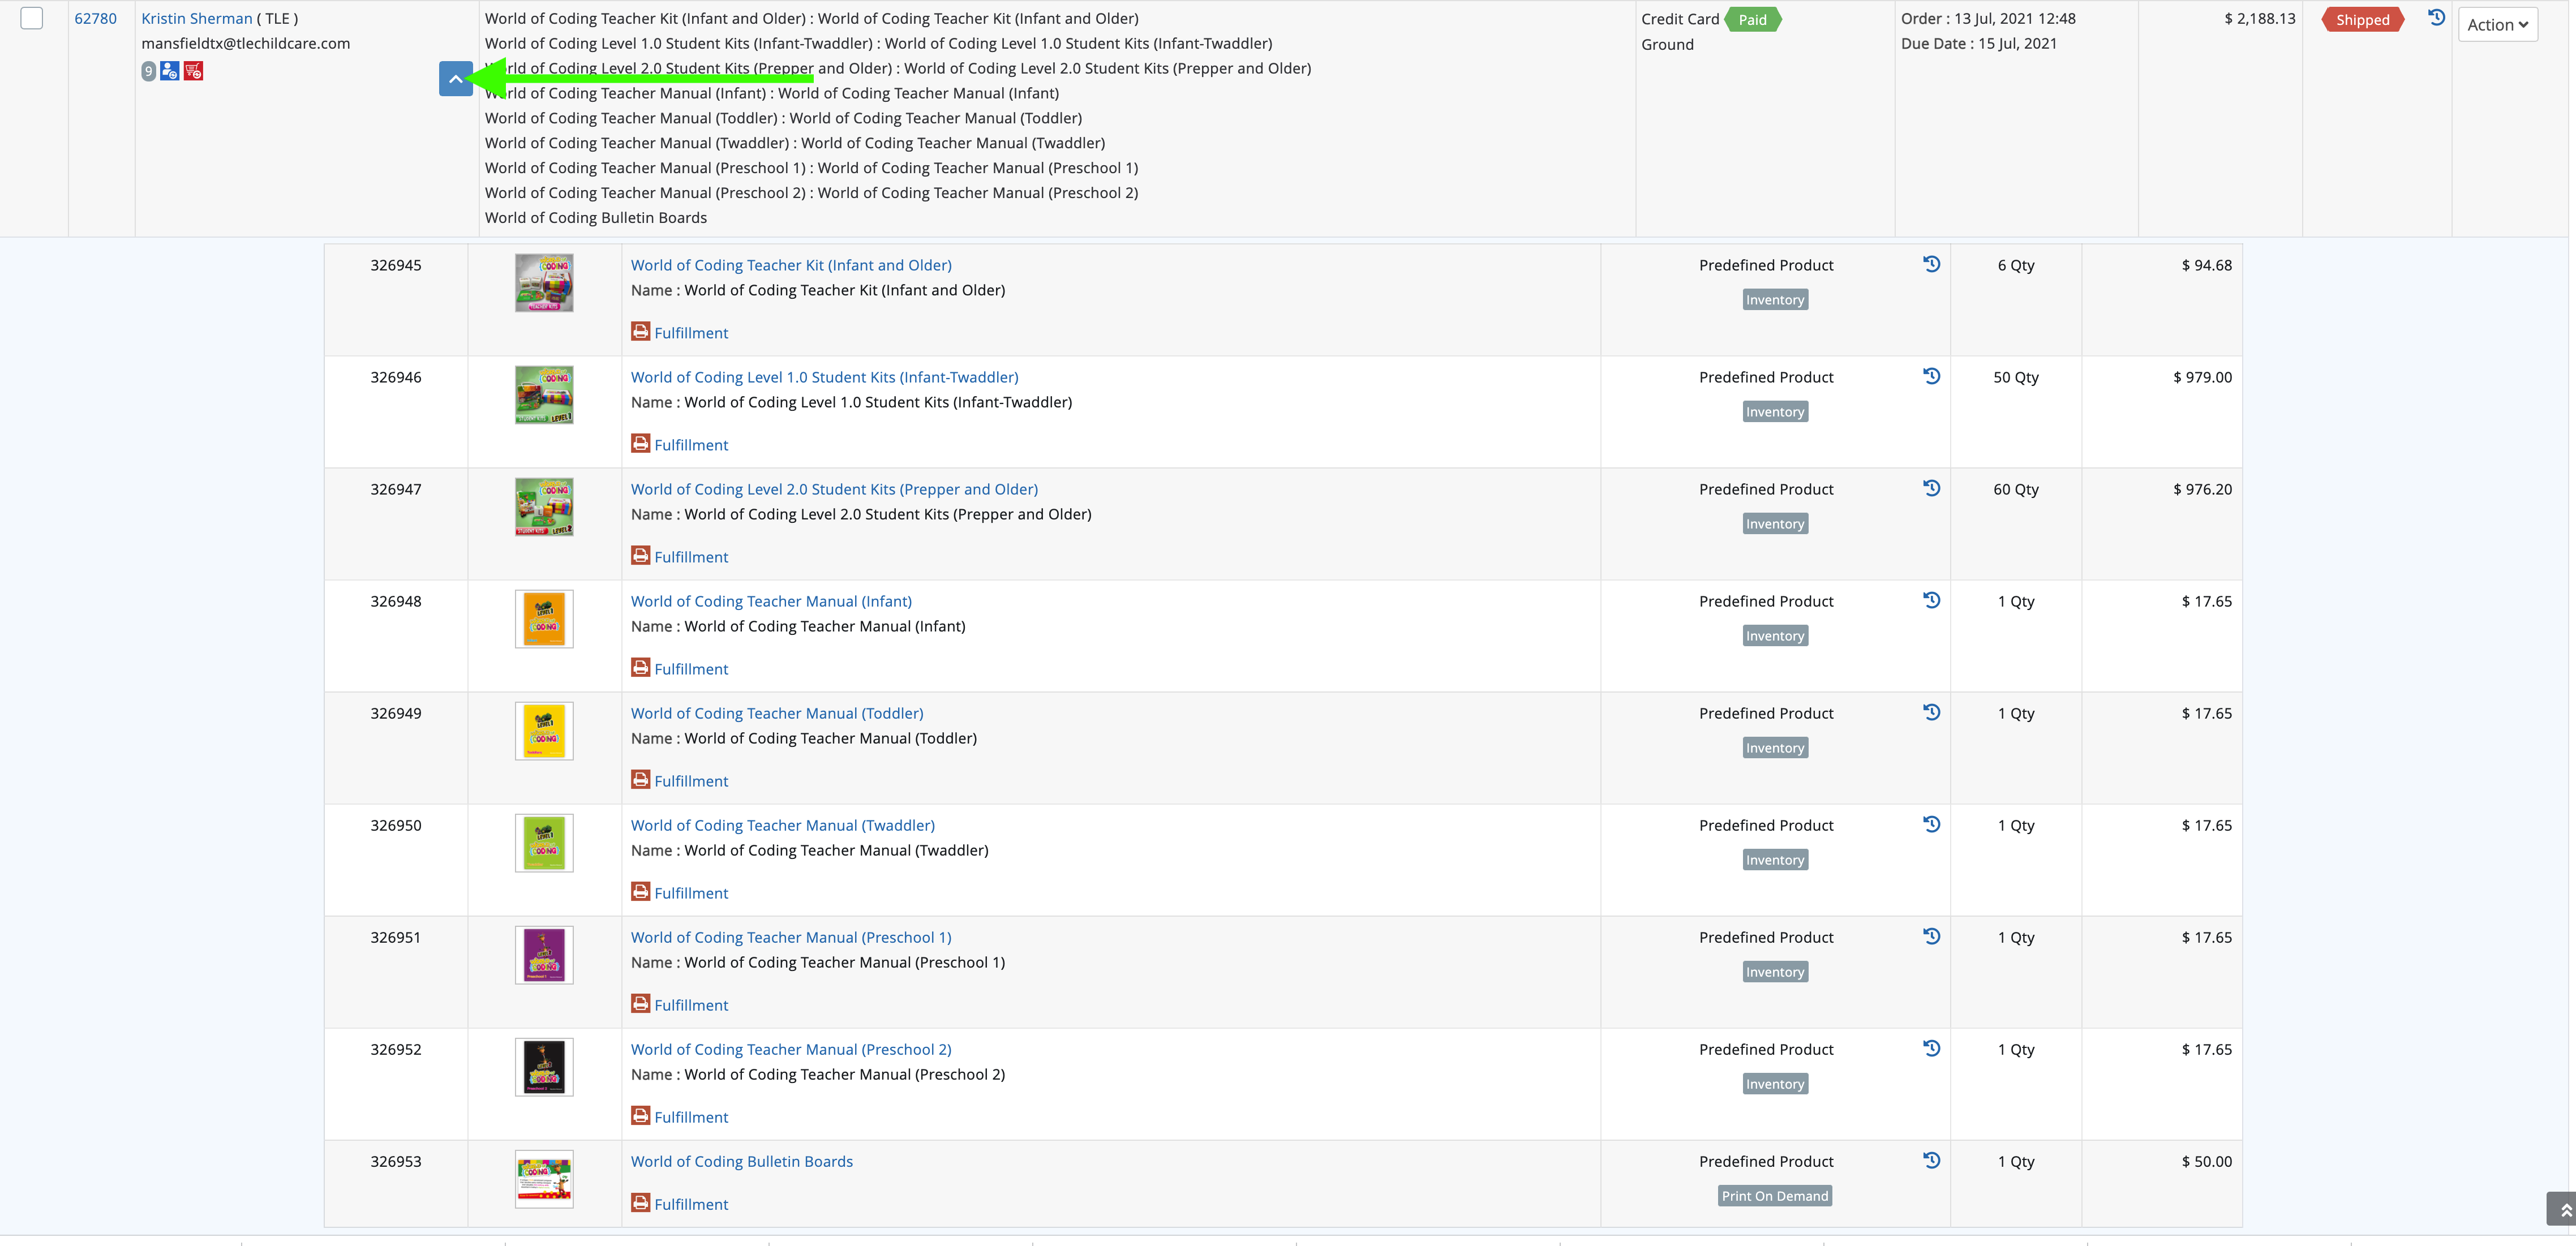View history for the Teacher Manual (Infant) row
Image resolution: width=2576 pixels, height=1246 pixels.
[x=1932, y=600]
